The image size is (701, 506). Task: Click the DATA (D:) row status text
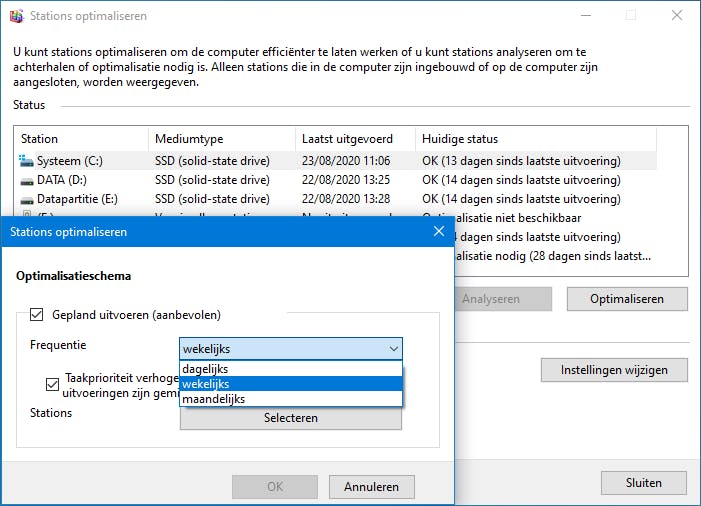pyautogui.click(x=521, y=180)
